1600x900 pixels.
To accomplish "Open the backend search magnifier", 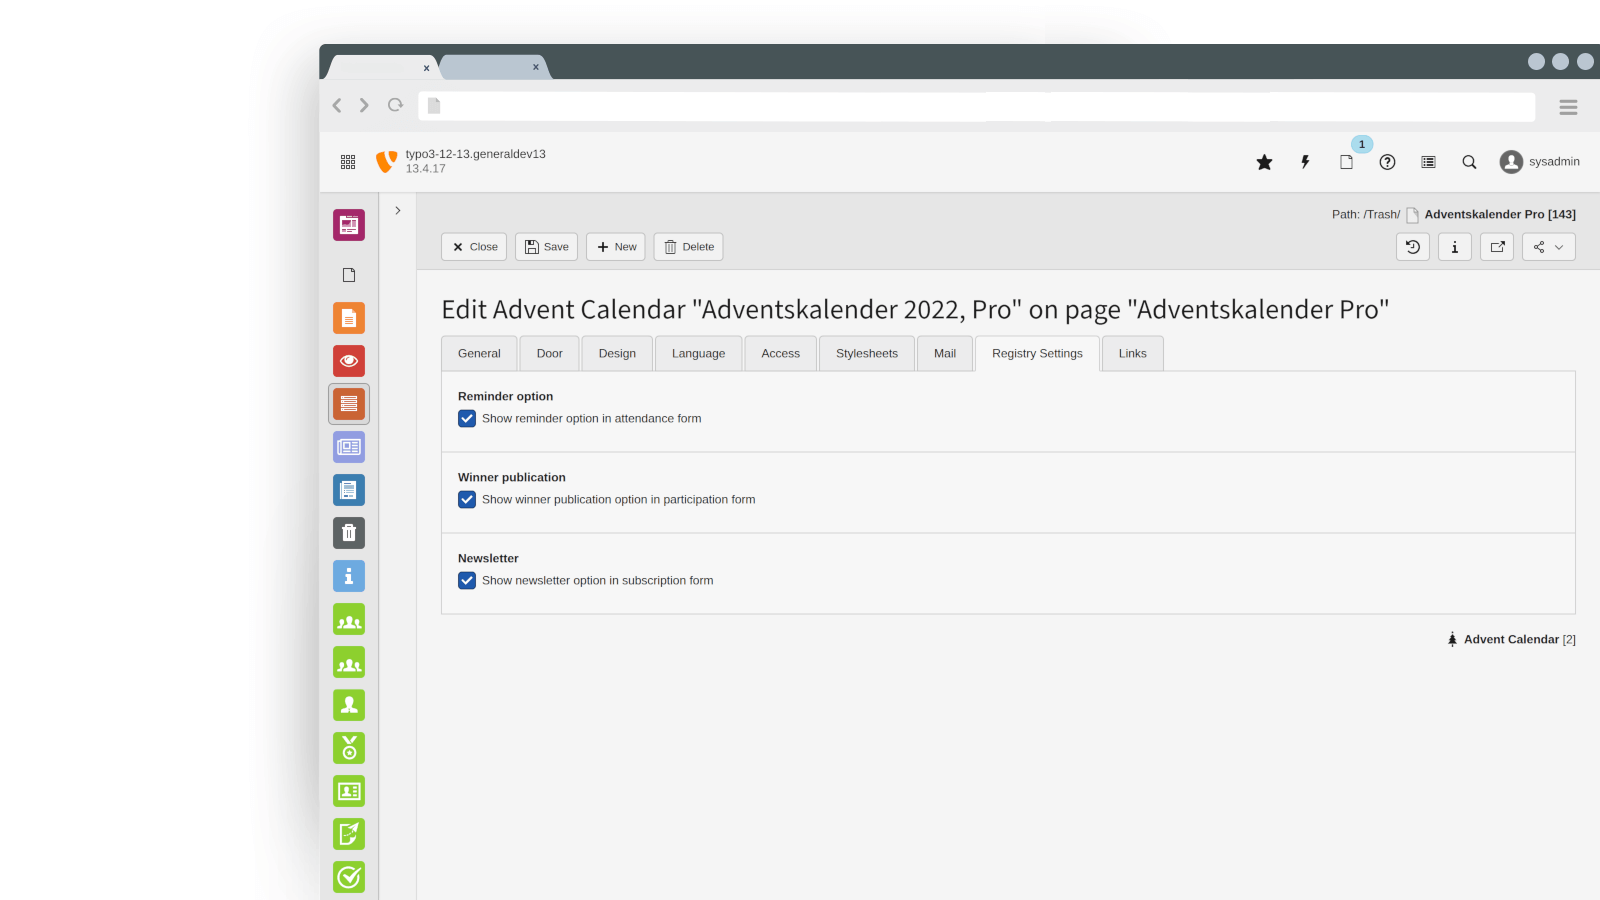I will 1469,162.
